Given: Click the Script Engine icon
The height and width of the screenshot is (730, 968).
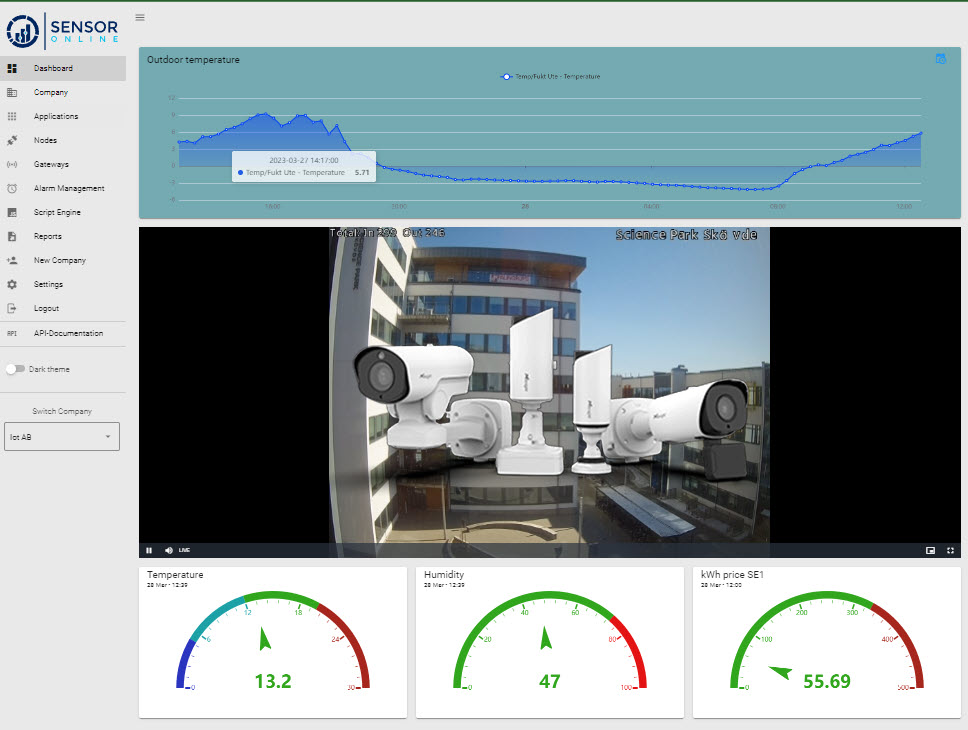Looking at the screenshot, I should tap(12, 212).
